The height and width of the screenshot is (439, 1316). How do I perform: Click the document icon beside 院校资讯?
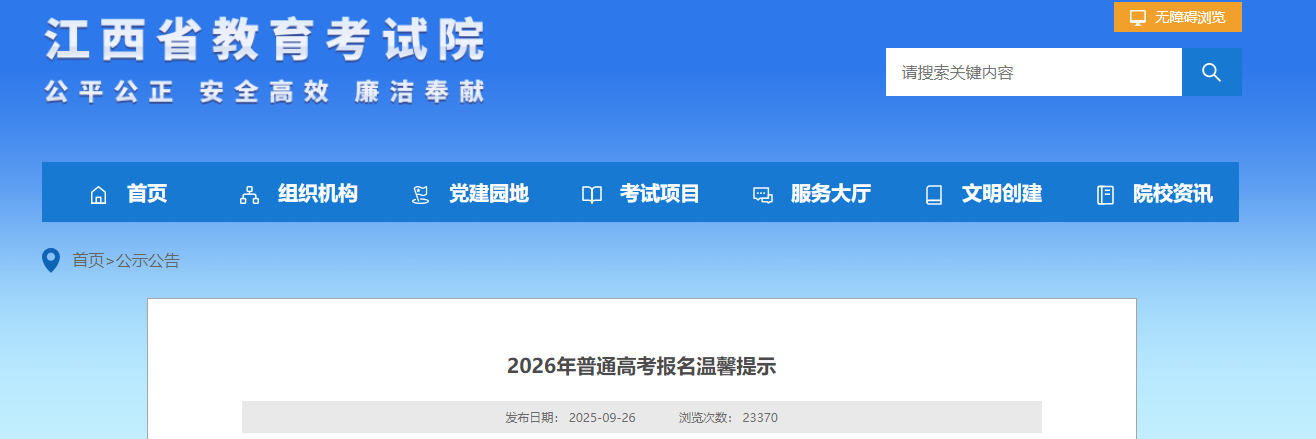(1105, 195)
